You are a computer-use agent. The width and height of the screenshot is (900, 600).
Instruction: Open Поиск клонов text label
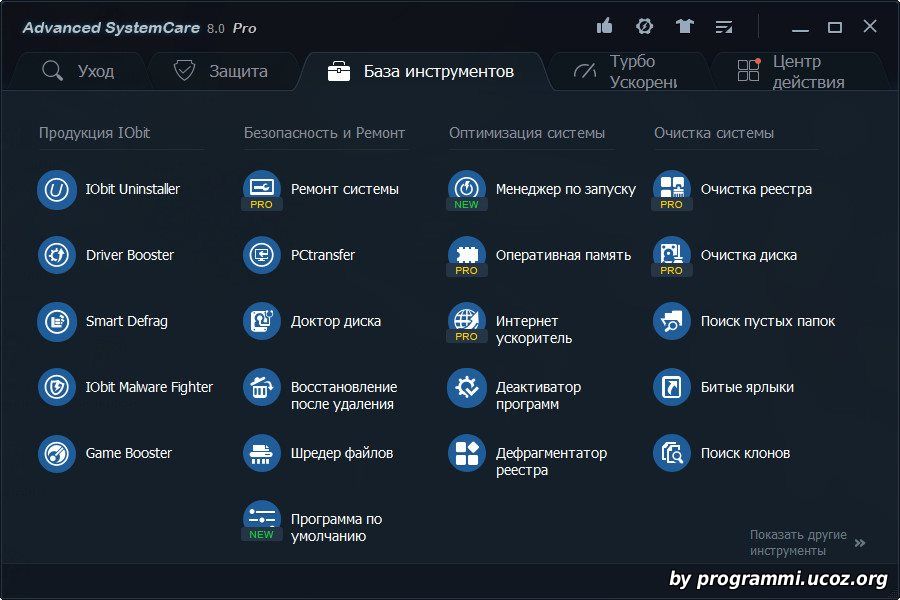click(745, 453)
